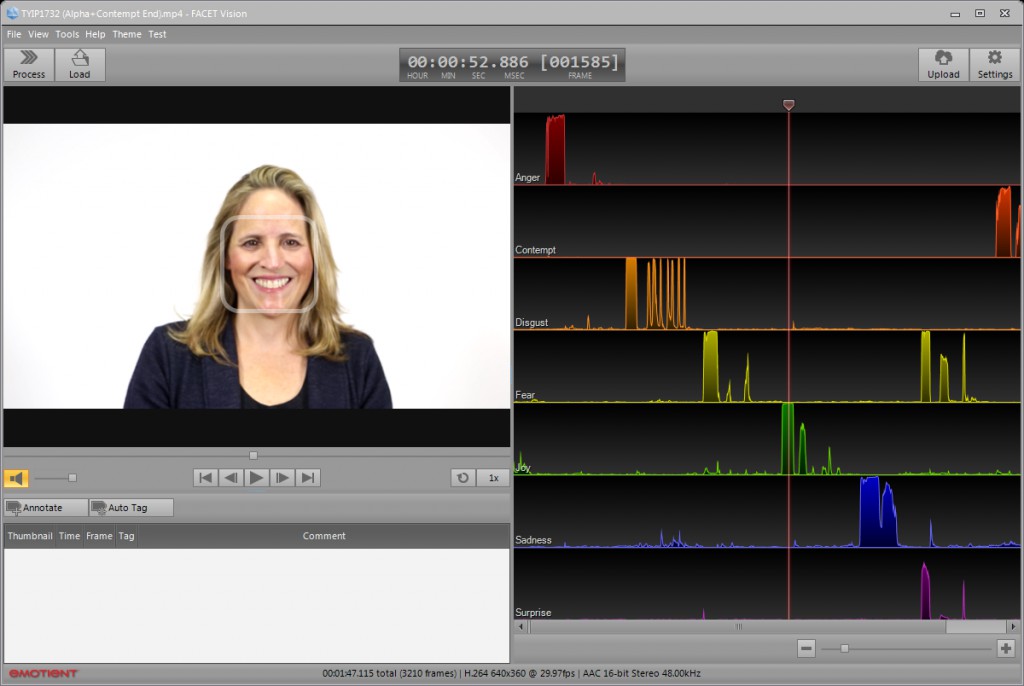Click the Auto Tag button

click(x=131, y=508)
